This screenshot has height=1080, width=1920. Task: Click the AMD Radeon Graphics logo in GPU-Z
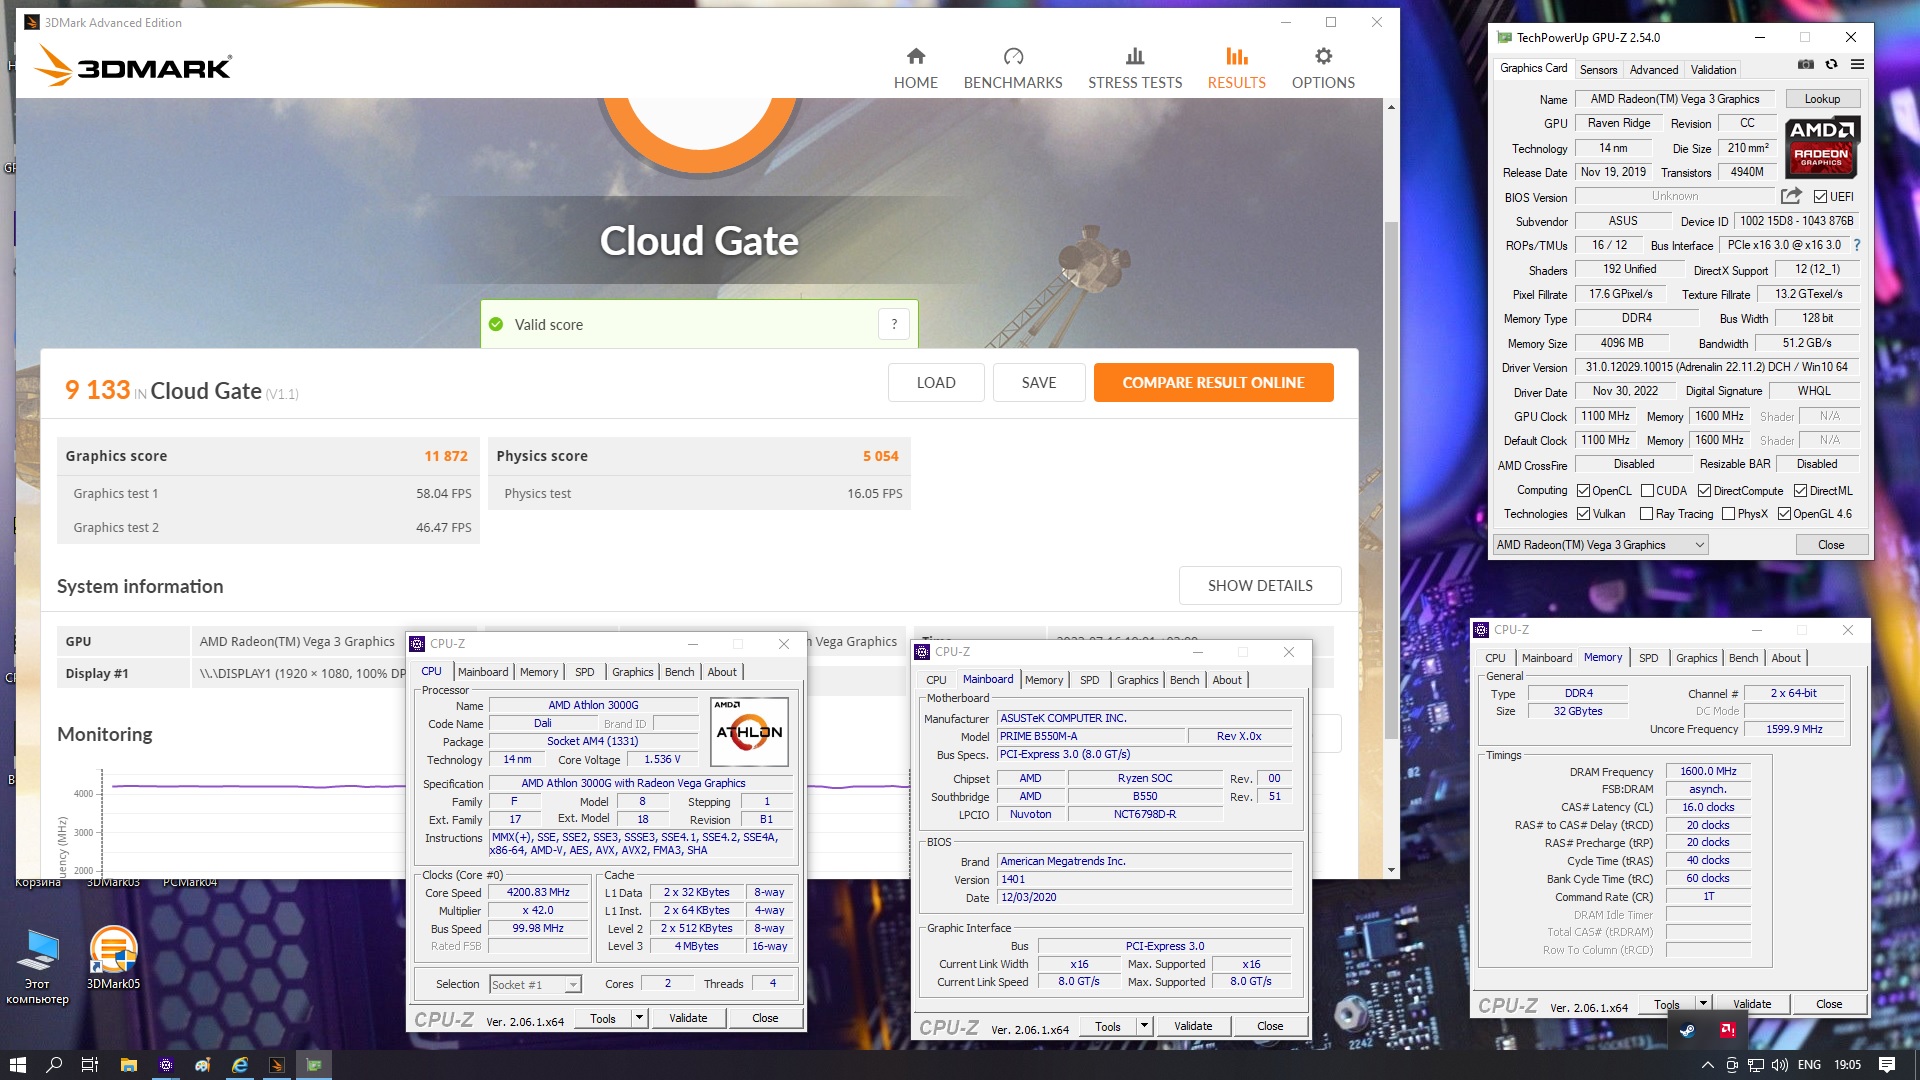1822,147
